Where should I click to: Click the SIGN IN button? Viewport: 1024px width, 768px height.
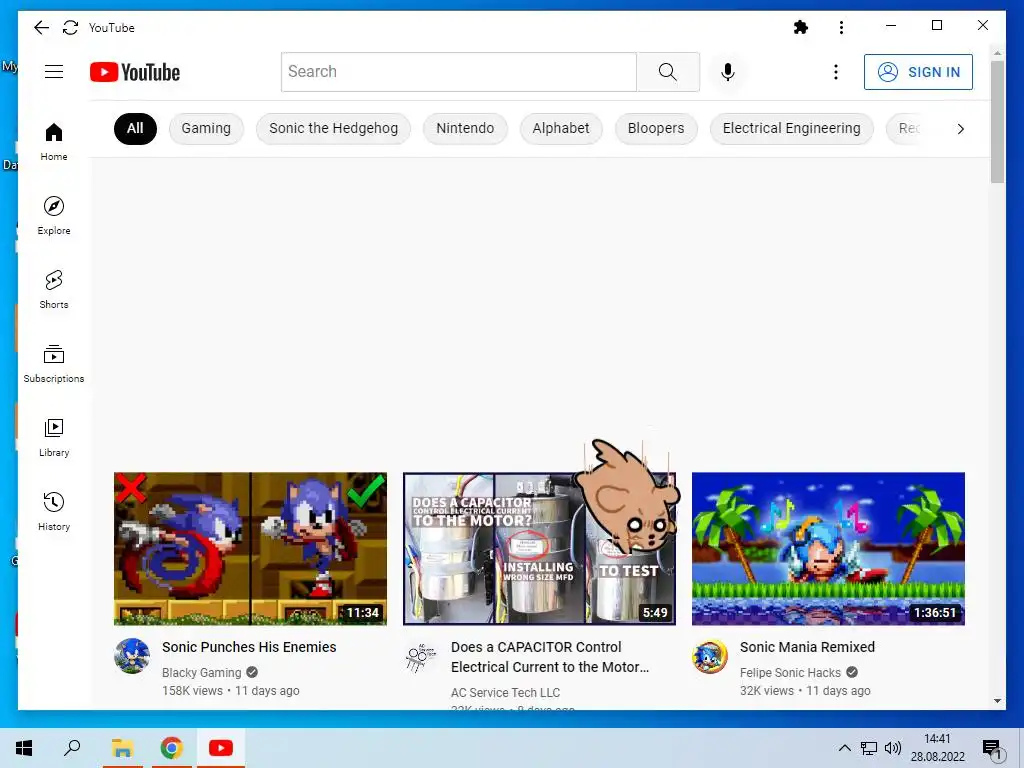(918, 72)
